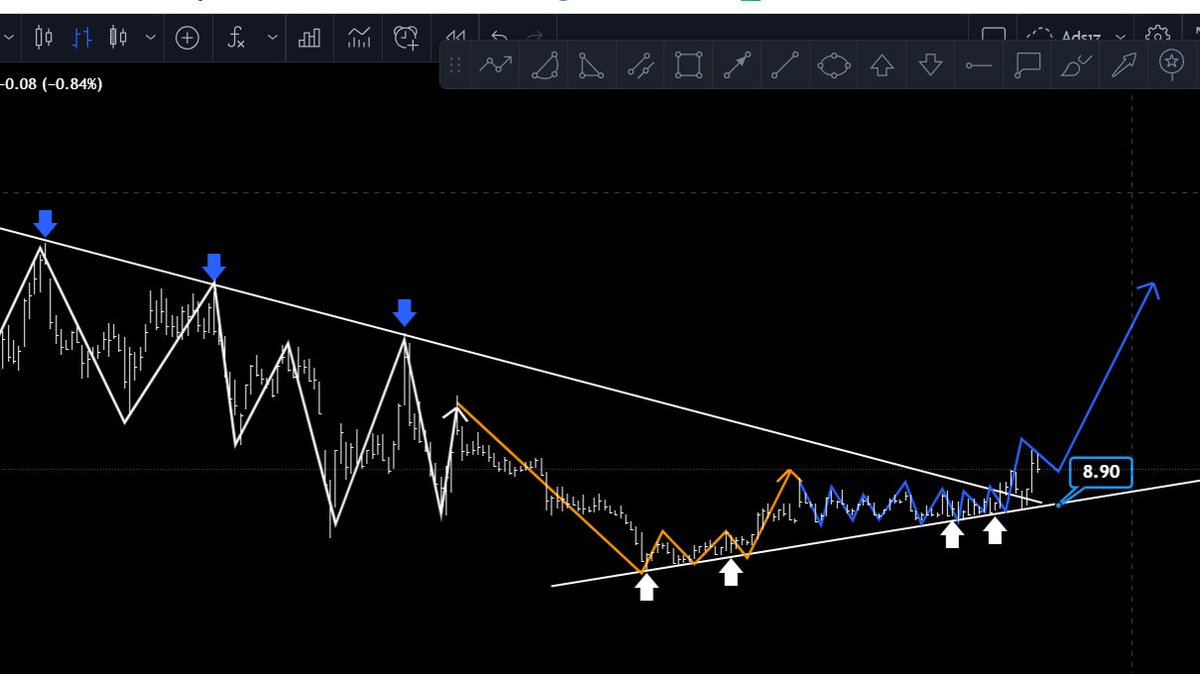
Task: Select the 8.90 callout label on chart
Action: 1101,471
